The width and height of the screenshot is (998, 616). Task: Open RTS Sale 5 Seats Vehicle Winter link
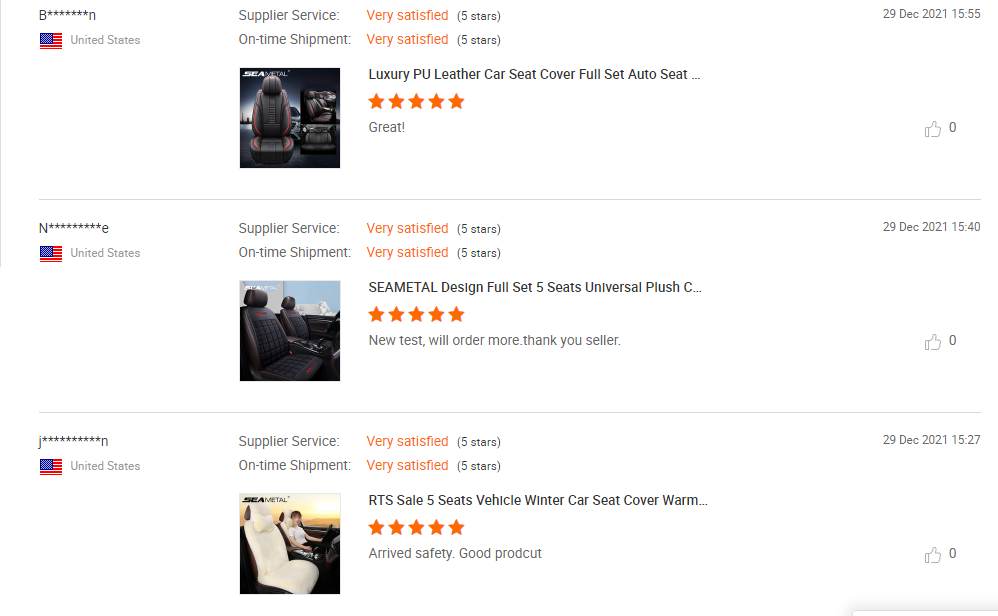[538, 500]
